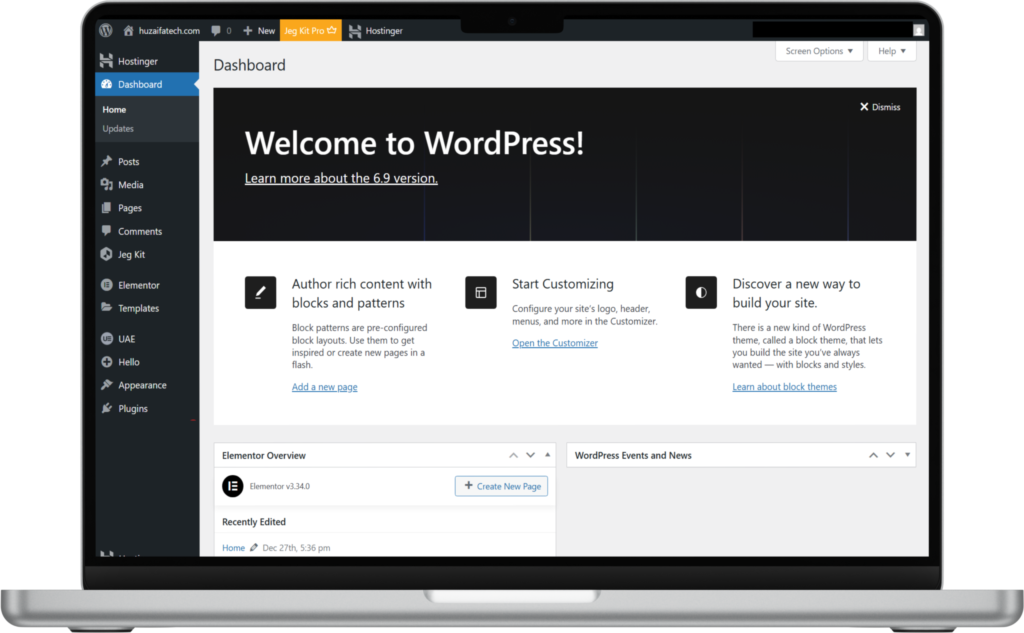Click the Elementor v3.34.0 version text
The width and height of the screenshot is (1024, 633).
coord(280,486)
